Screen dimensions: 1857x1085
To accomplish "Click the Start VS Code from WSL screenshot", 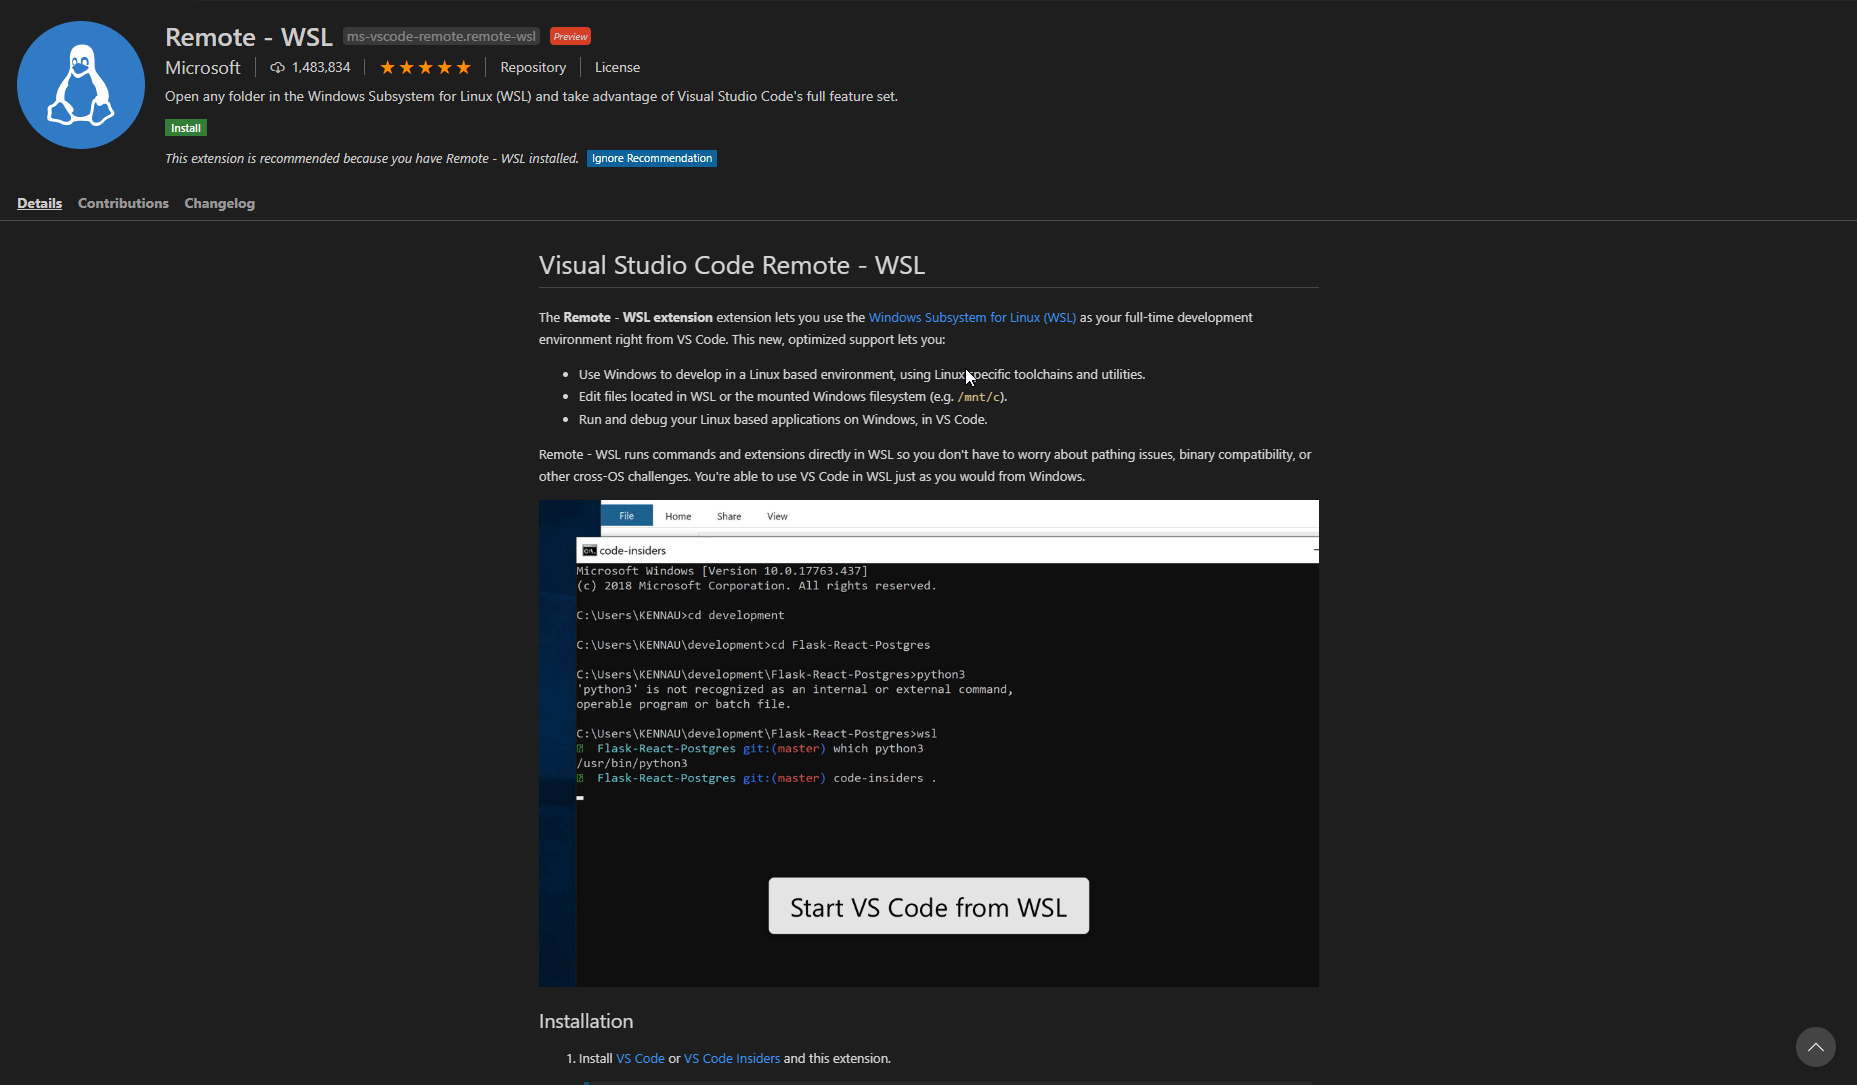I will (928, 743).
